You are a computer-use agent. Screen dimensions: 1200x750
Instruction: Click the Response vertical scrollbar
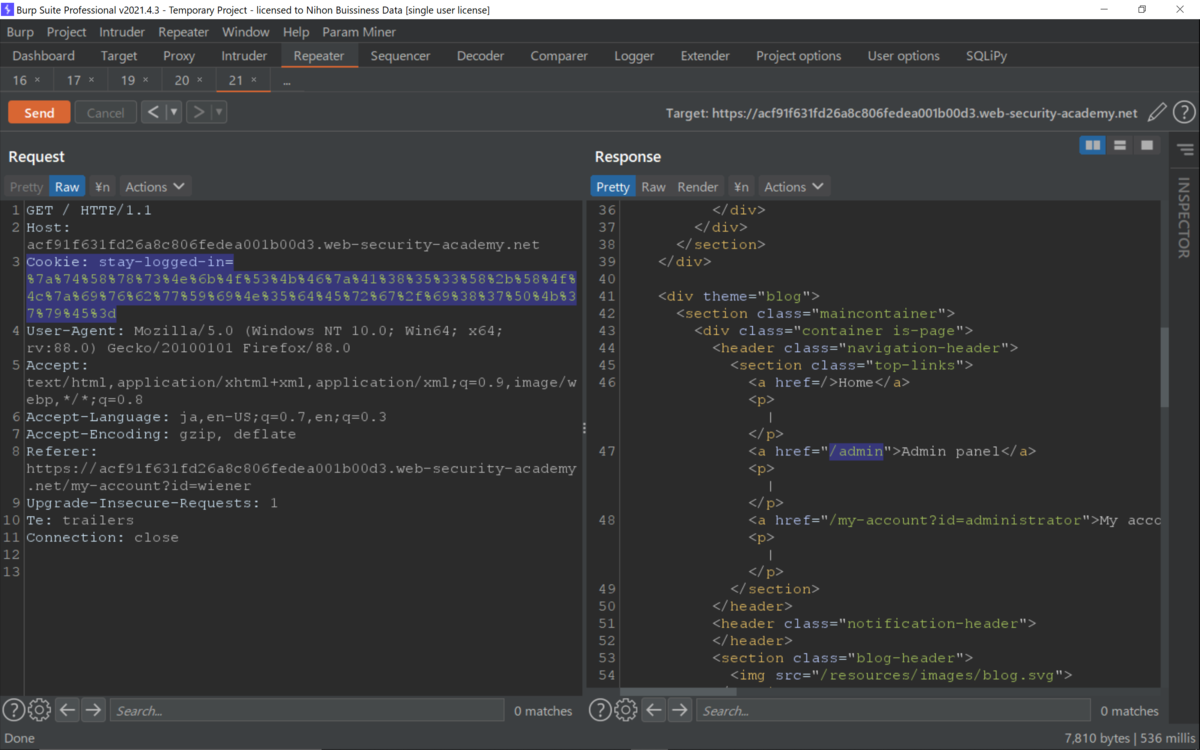click(x=1164, y=366)
